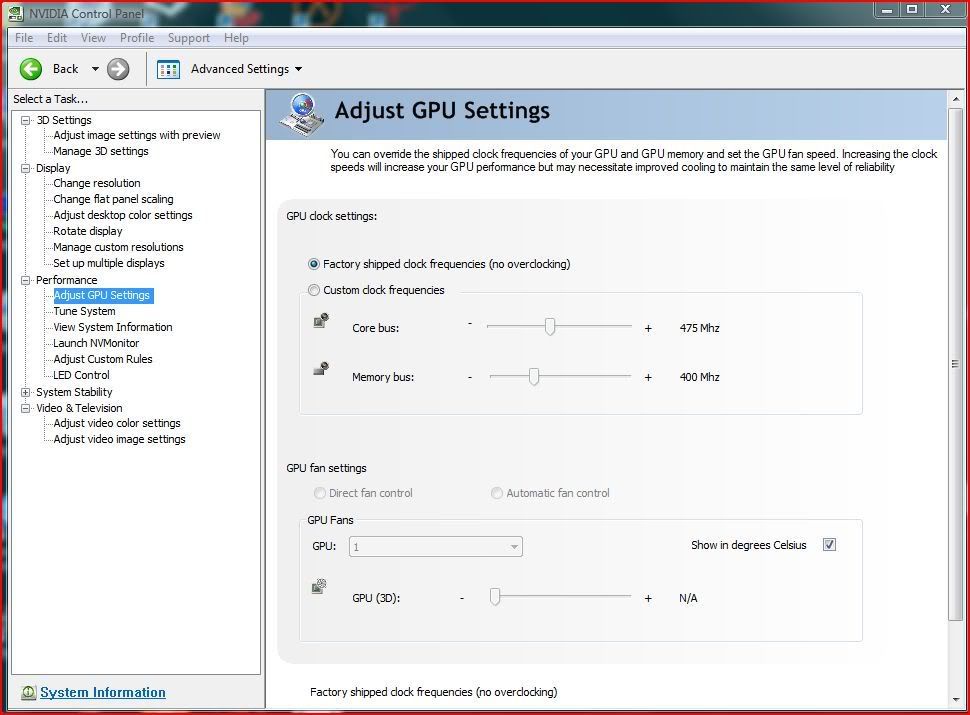Collapse the 3D Settings tree node
This screenshot has height=715, width=970.
(25, 120)
